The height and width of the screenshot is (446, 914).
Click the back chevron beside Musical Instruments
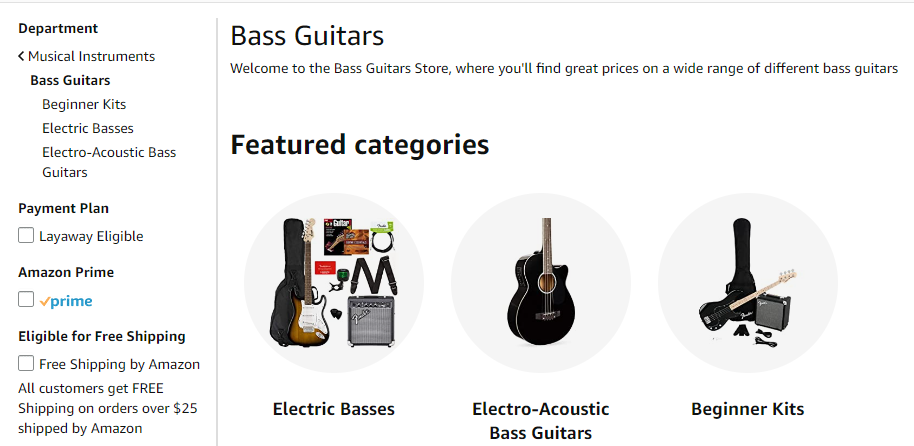tap(21, 57)
